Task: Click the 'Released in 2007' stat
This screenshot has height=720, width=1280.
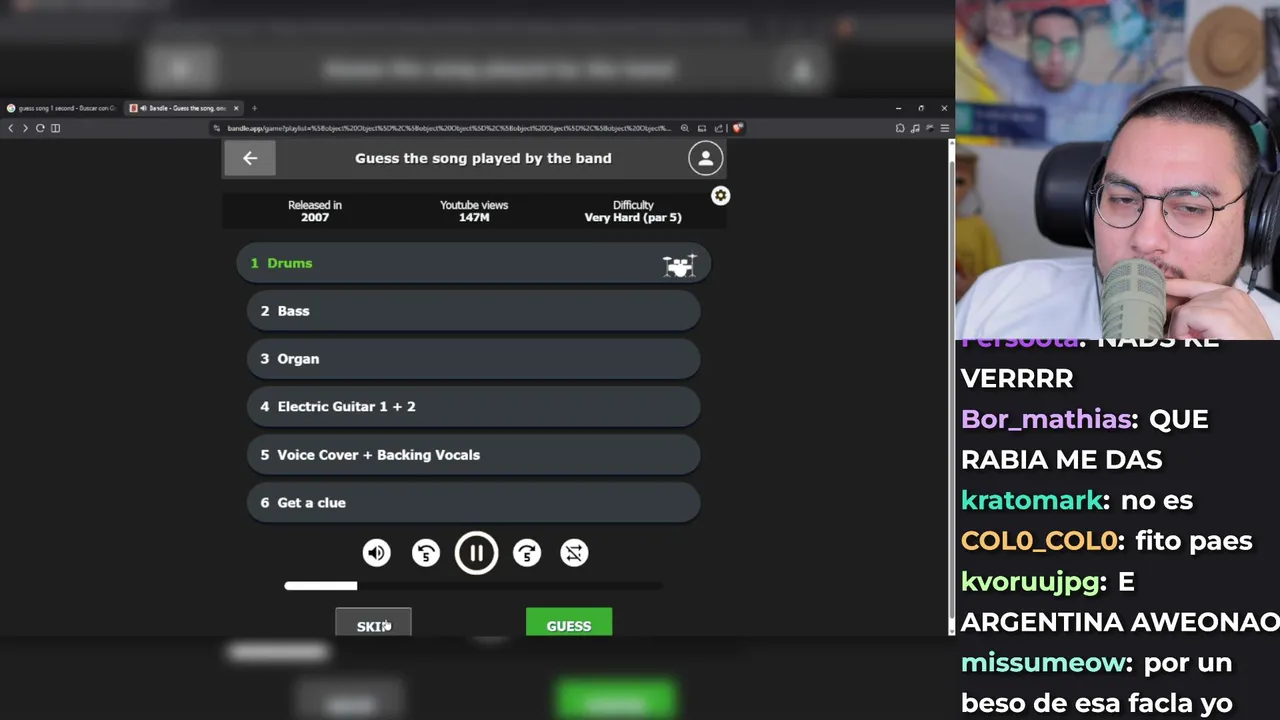Action: [x=315, y=211]
